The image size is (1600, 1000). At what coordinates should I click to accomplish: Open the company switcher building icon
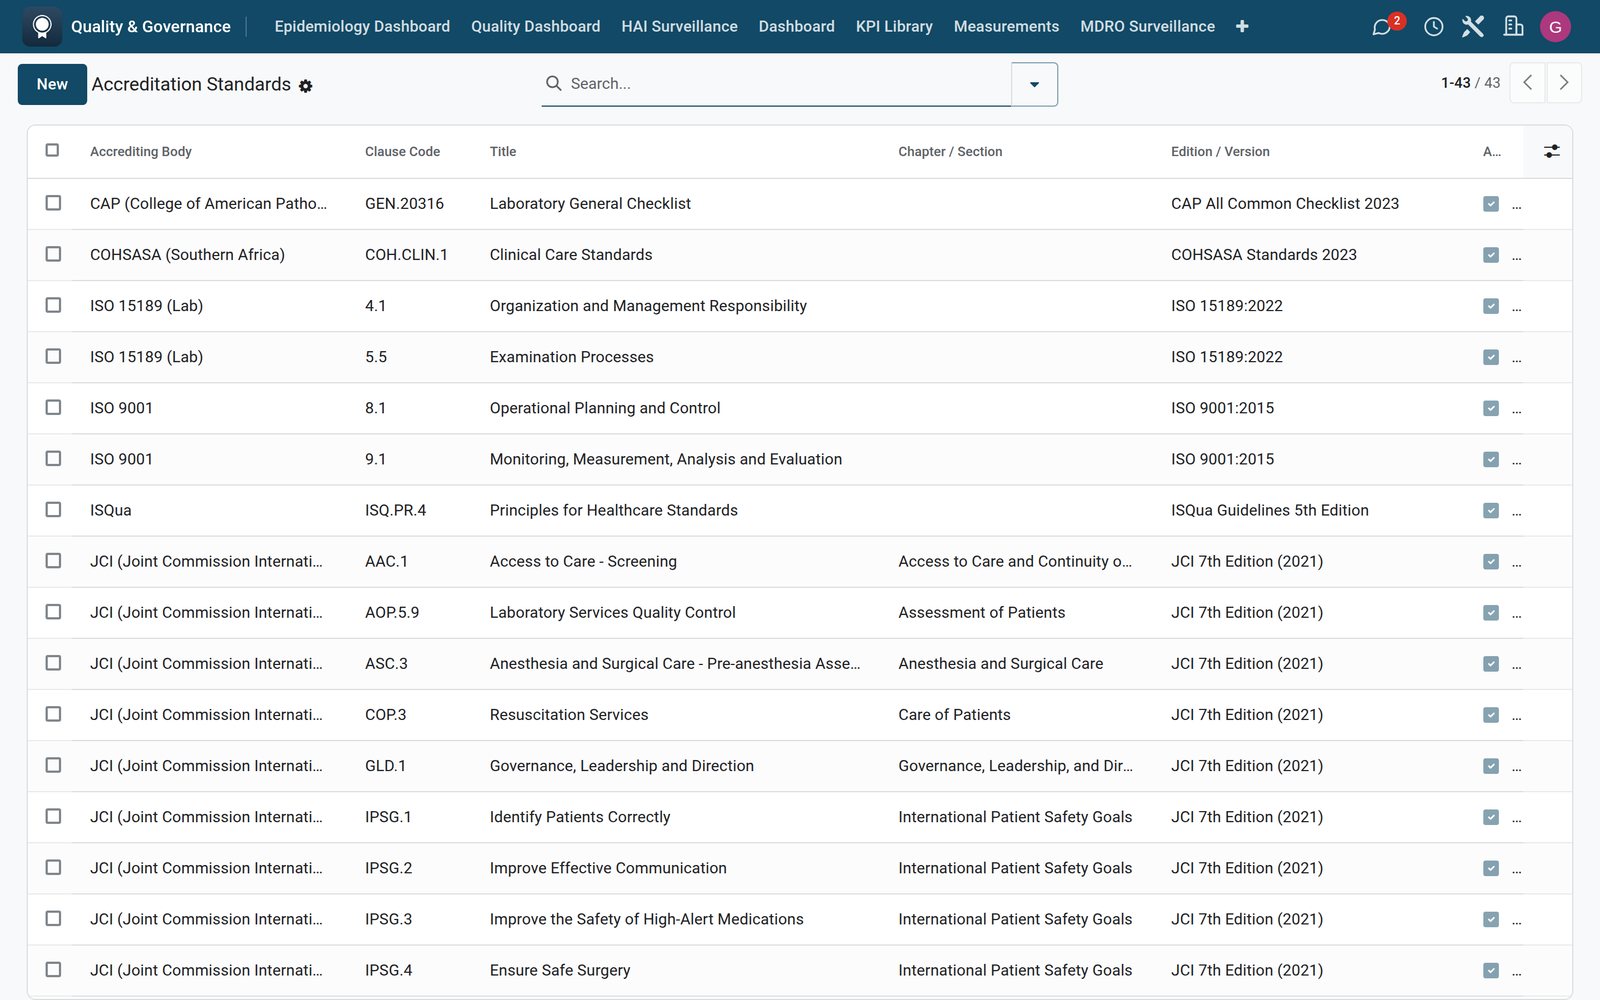click(1513, 27)
